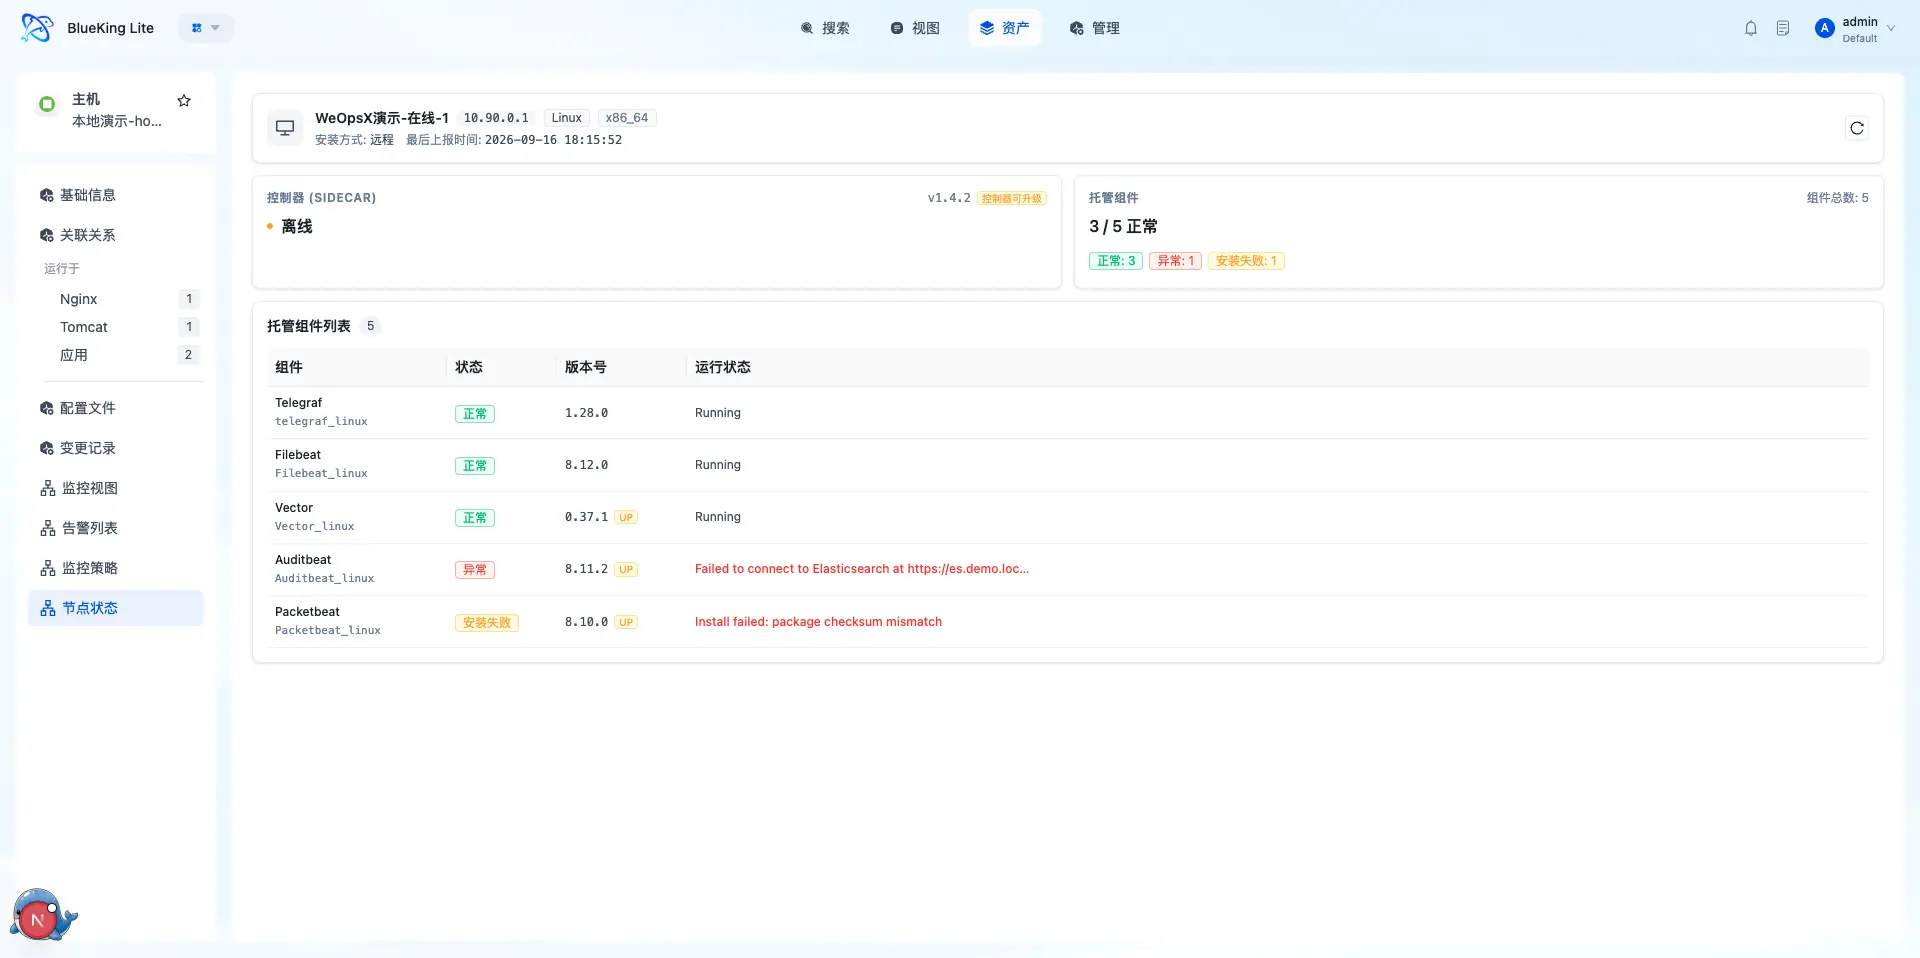Click the 正常: 3 status tag
The height and width of the screenshot is (958, 1920).
tap(1116, 261)
